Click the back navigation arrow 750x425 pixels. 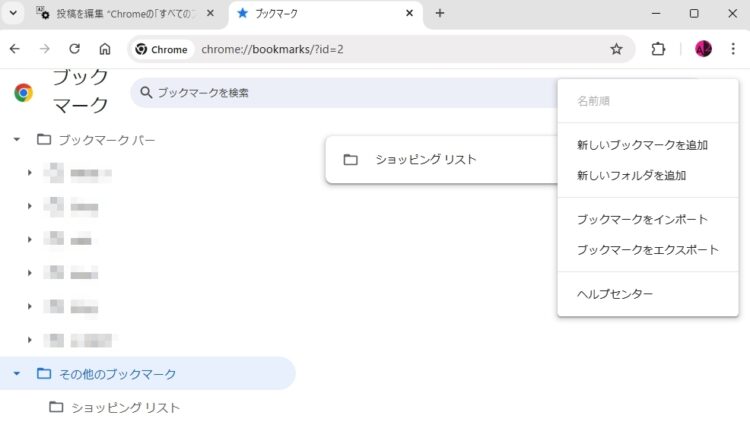[14, 49]
